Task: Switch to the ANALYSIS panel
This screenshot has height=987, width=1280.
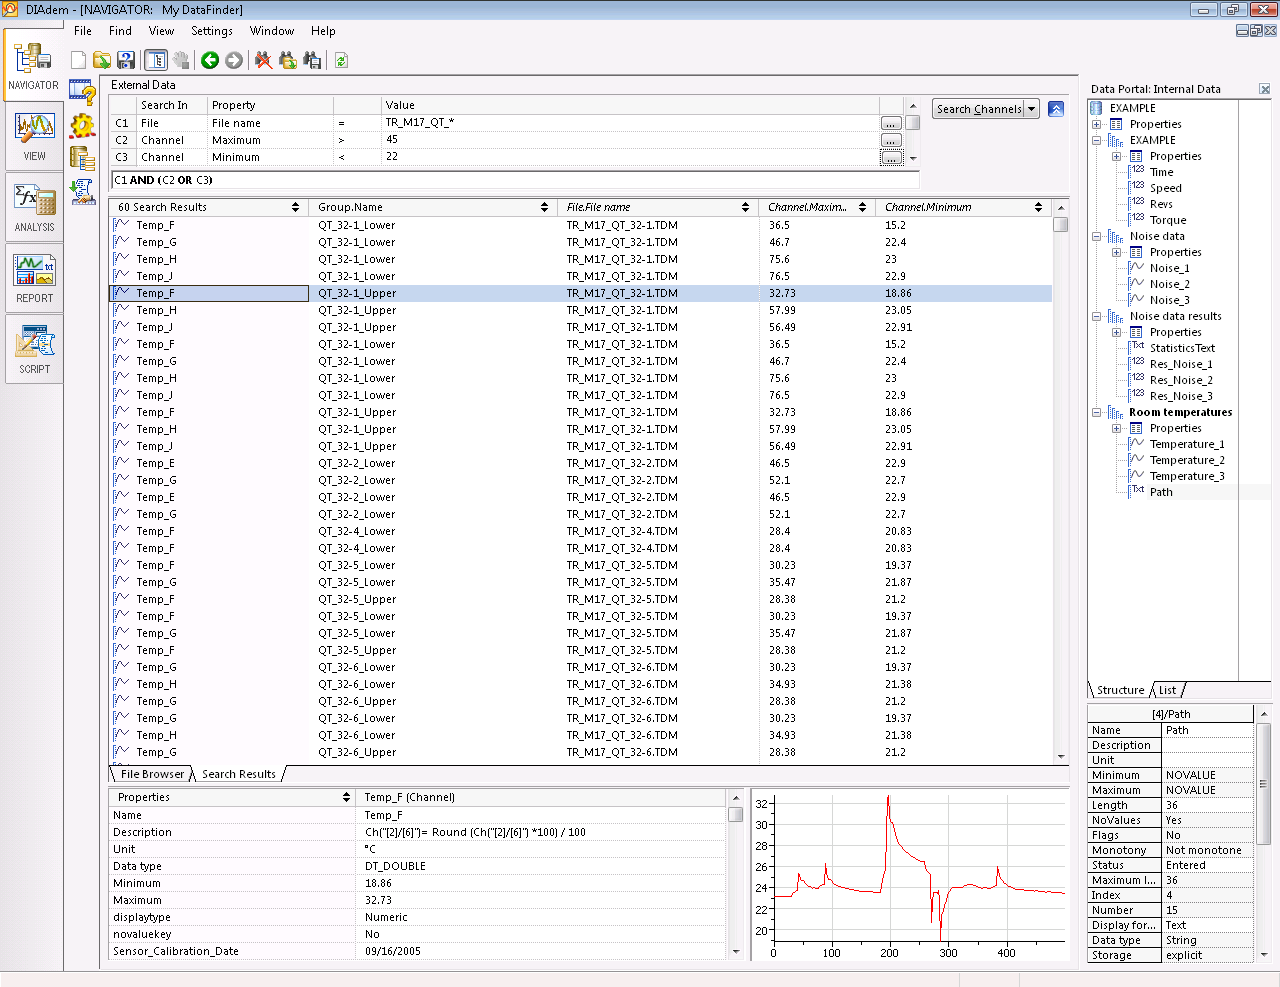Action: coord(34,208)
